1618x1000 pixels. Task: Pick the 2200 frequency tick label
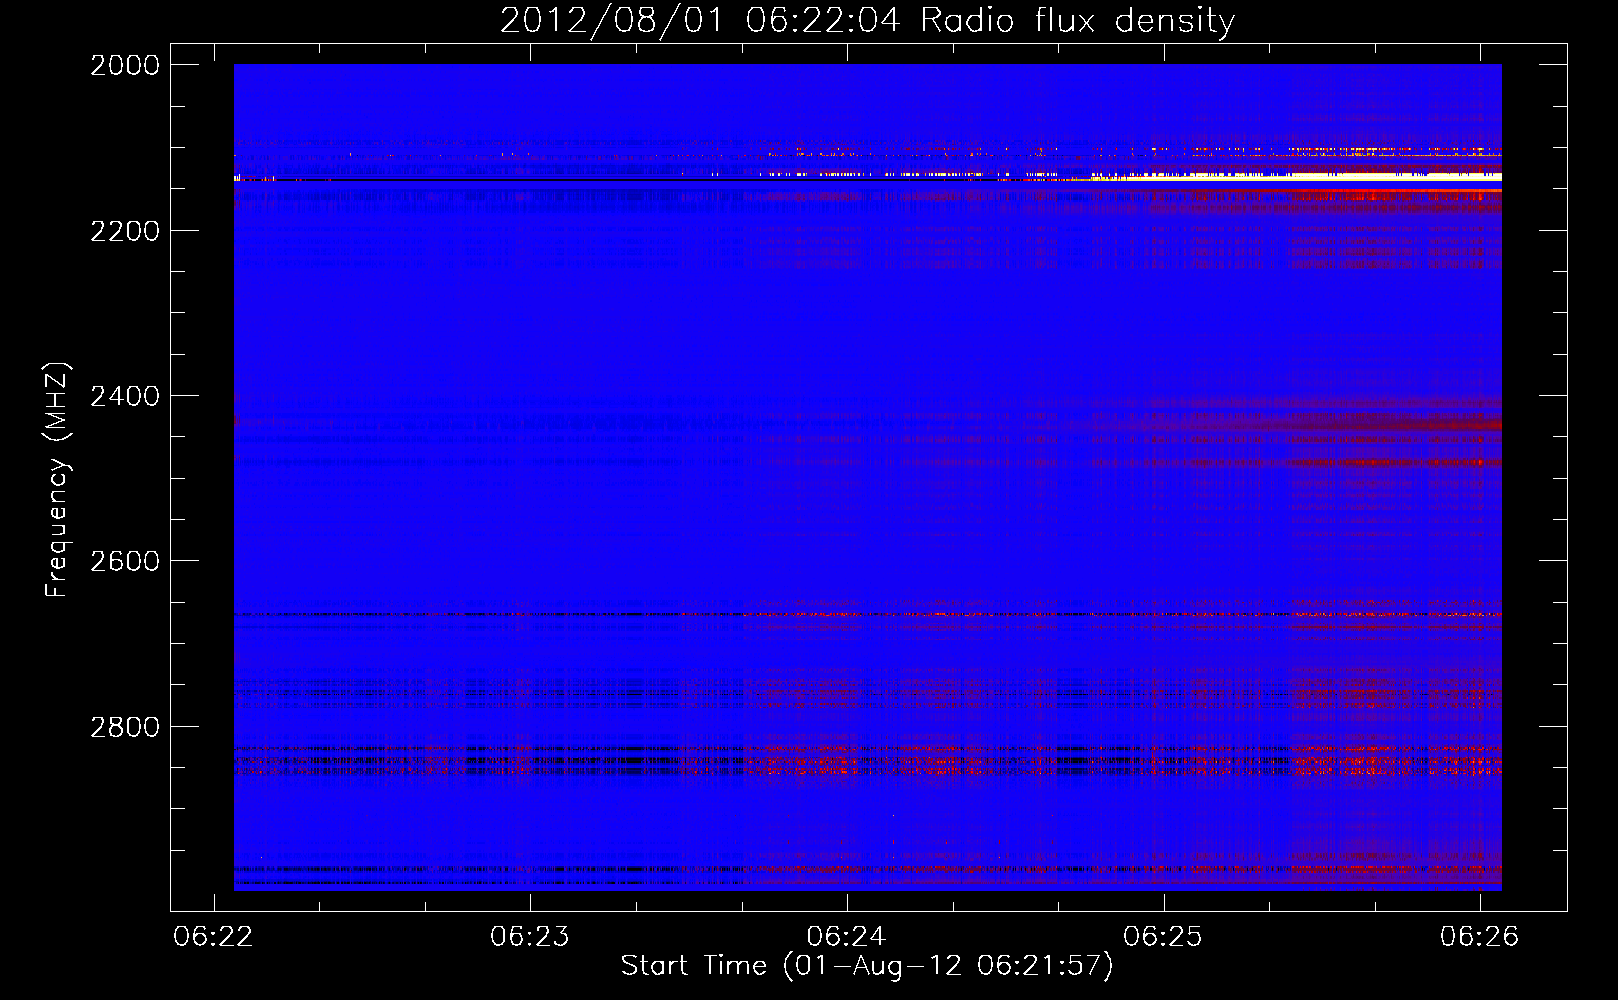pyautogui.click(x=125, y=231)
